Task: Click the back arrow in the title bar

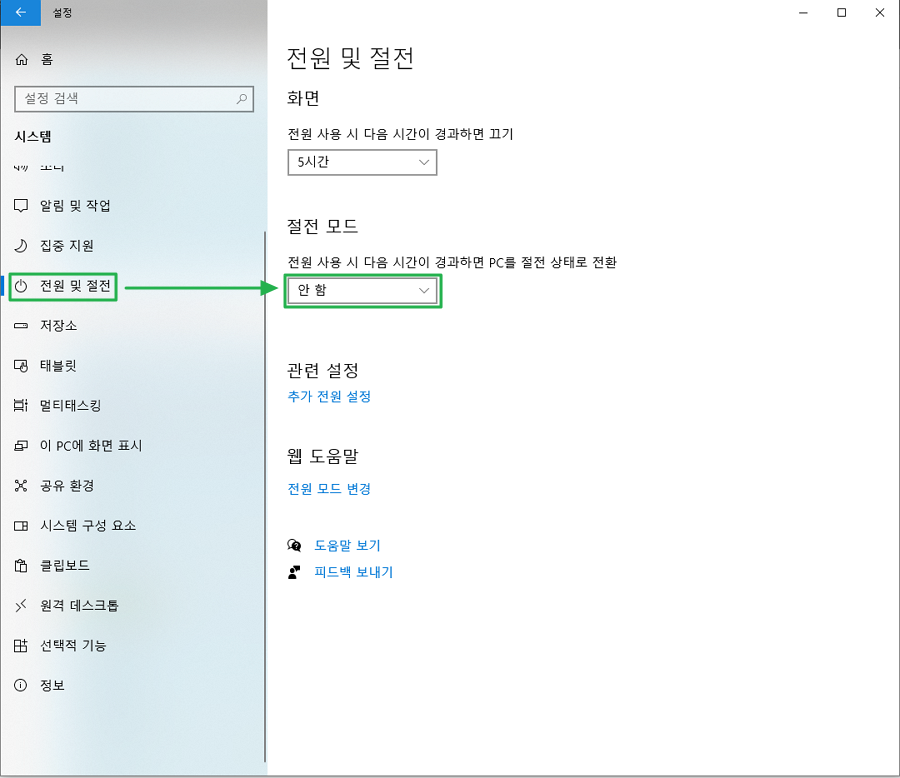Action: coord(21,12)
